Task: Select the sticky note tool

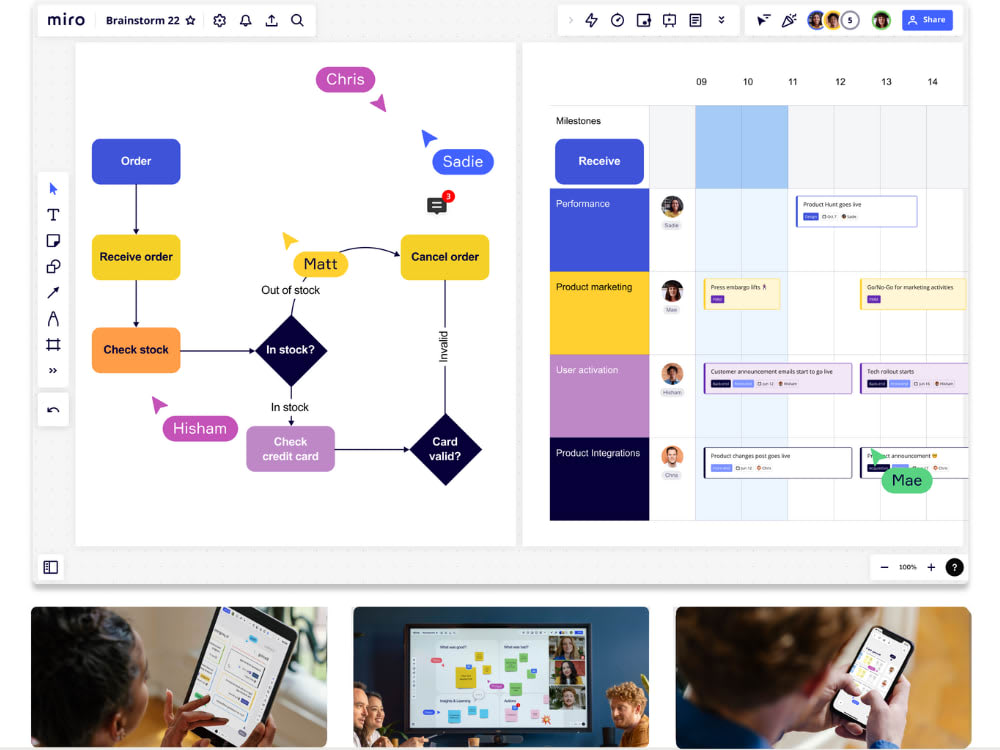Action: tap(53, 240)
